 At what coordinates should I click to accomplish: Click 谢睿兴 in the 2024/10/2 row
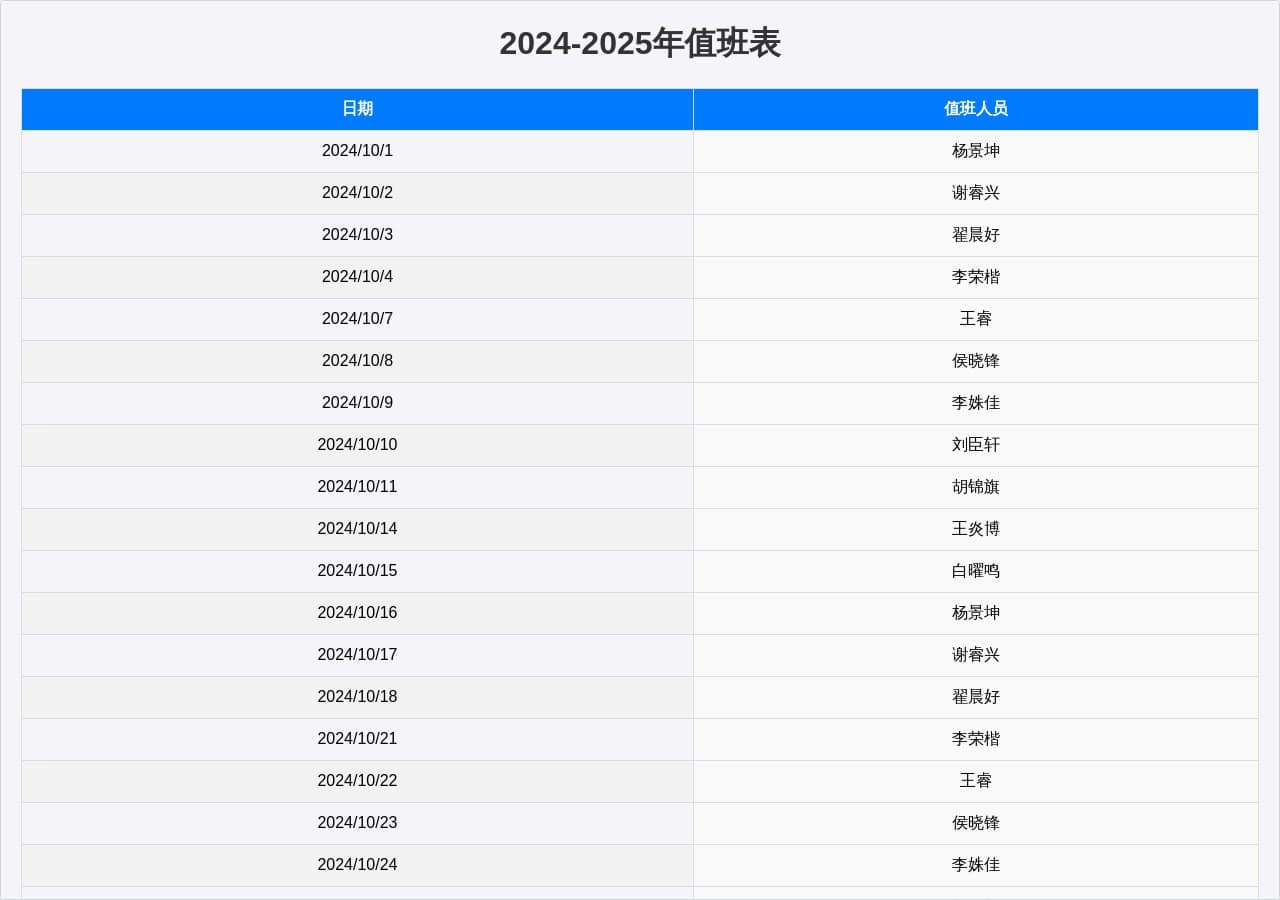[976, 193]
